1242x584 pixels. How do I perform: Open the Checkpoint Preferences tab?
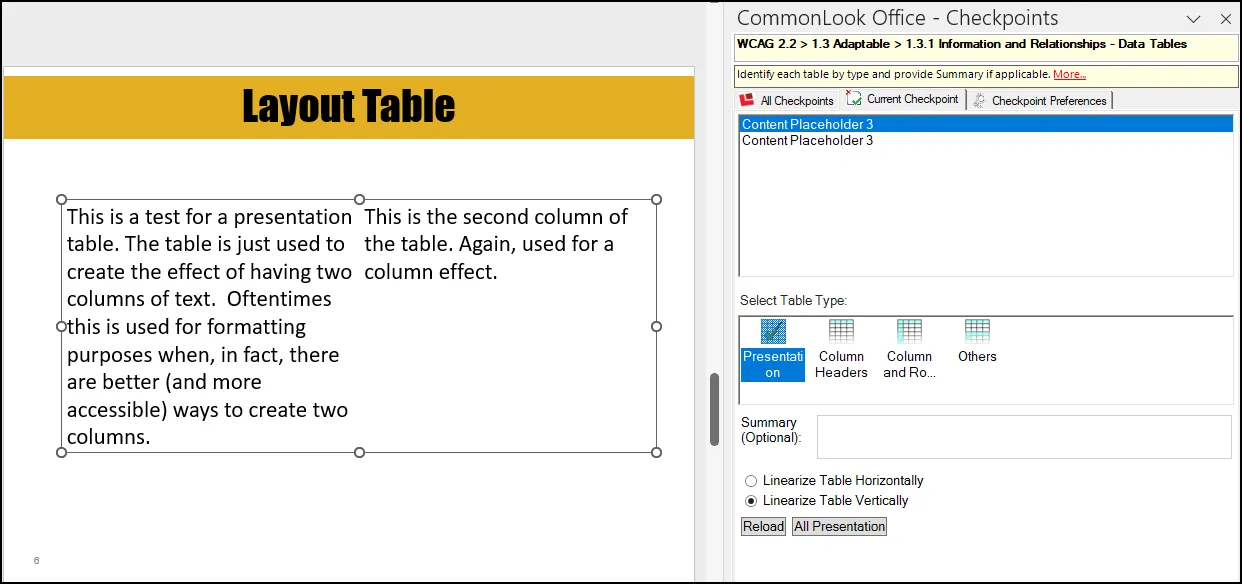pos(1040,100)
